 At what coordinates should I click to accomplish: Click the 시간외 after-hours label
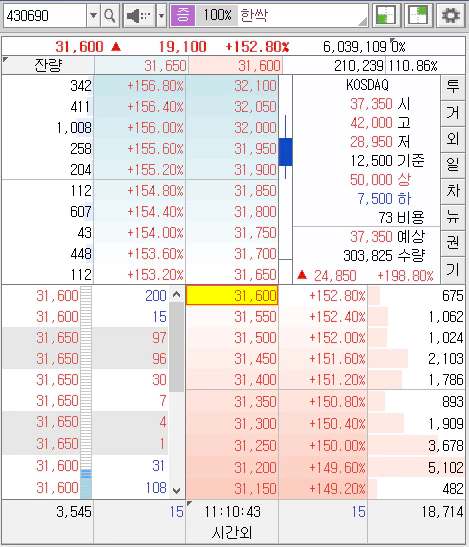click(232, 533)
